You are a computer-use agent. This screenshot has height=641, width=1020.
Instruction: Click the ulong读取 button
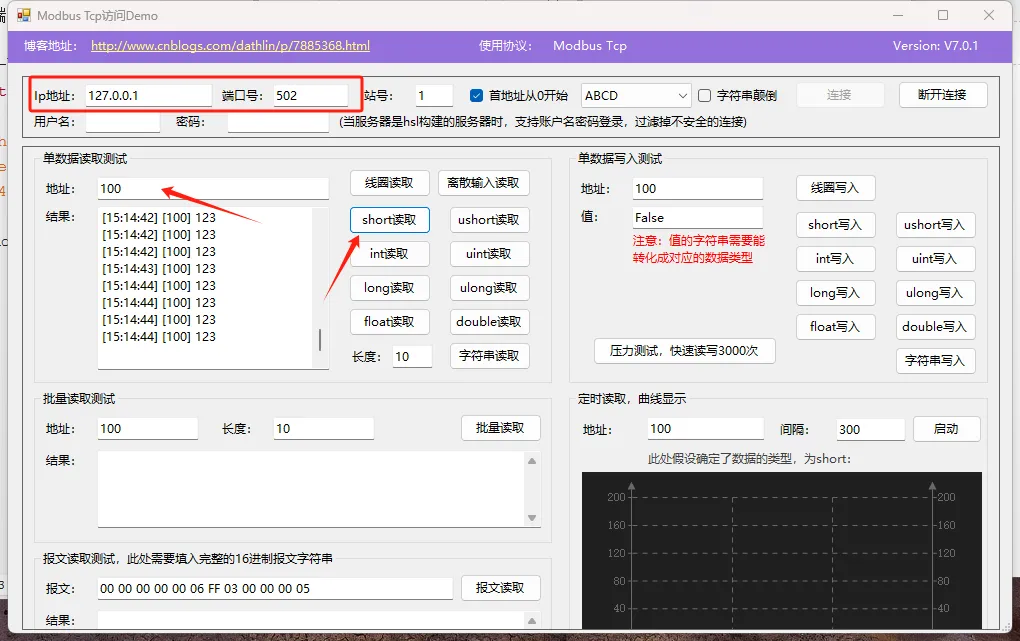point(489,288)
